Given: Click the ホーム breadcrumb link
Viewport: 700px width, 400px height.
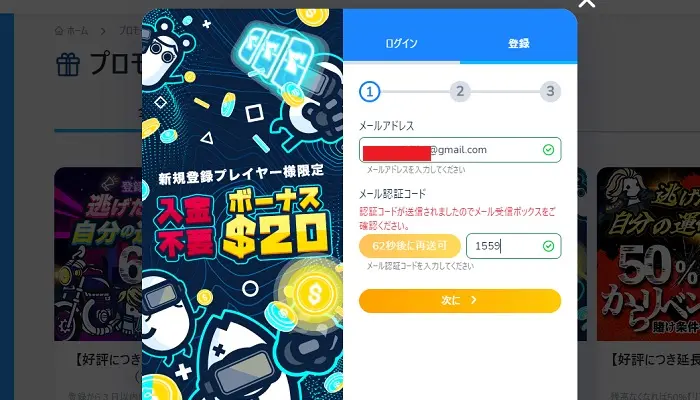Looking at the screenshot, I should pos(78,31).
